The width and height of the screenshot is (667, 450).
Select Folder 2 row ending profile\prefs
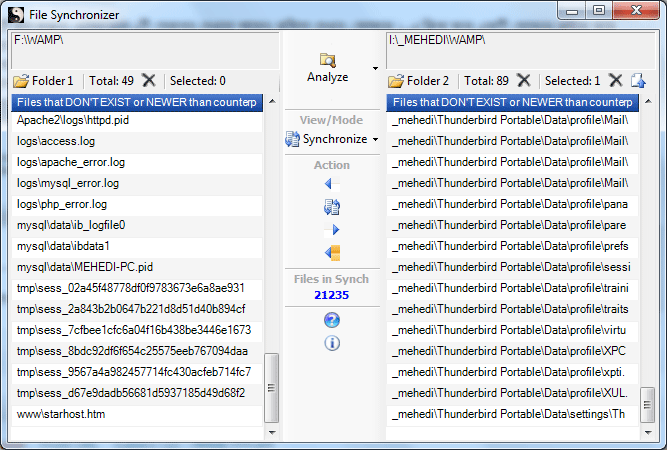click(x=512, y=246)
